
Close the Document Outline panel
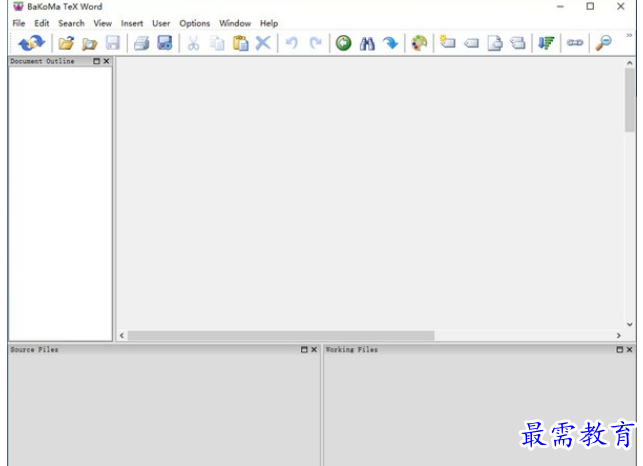(x=107, y=61)
